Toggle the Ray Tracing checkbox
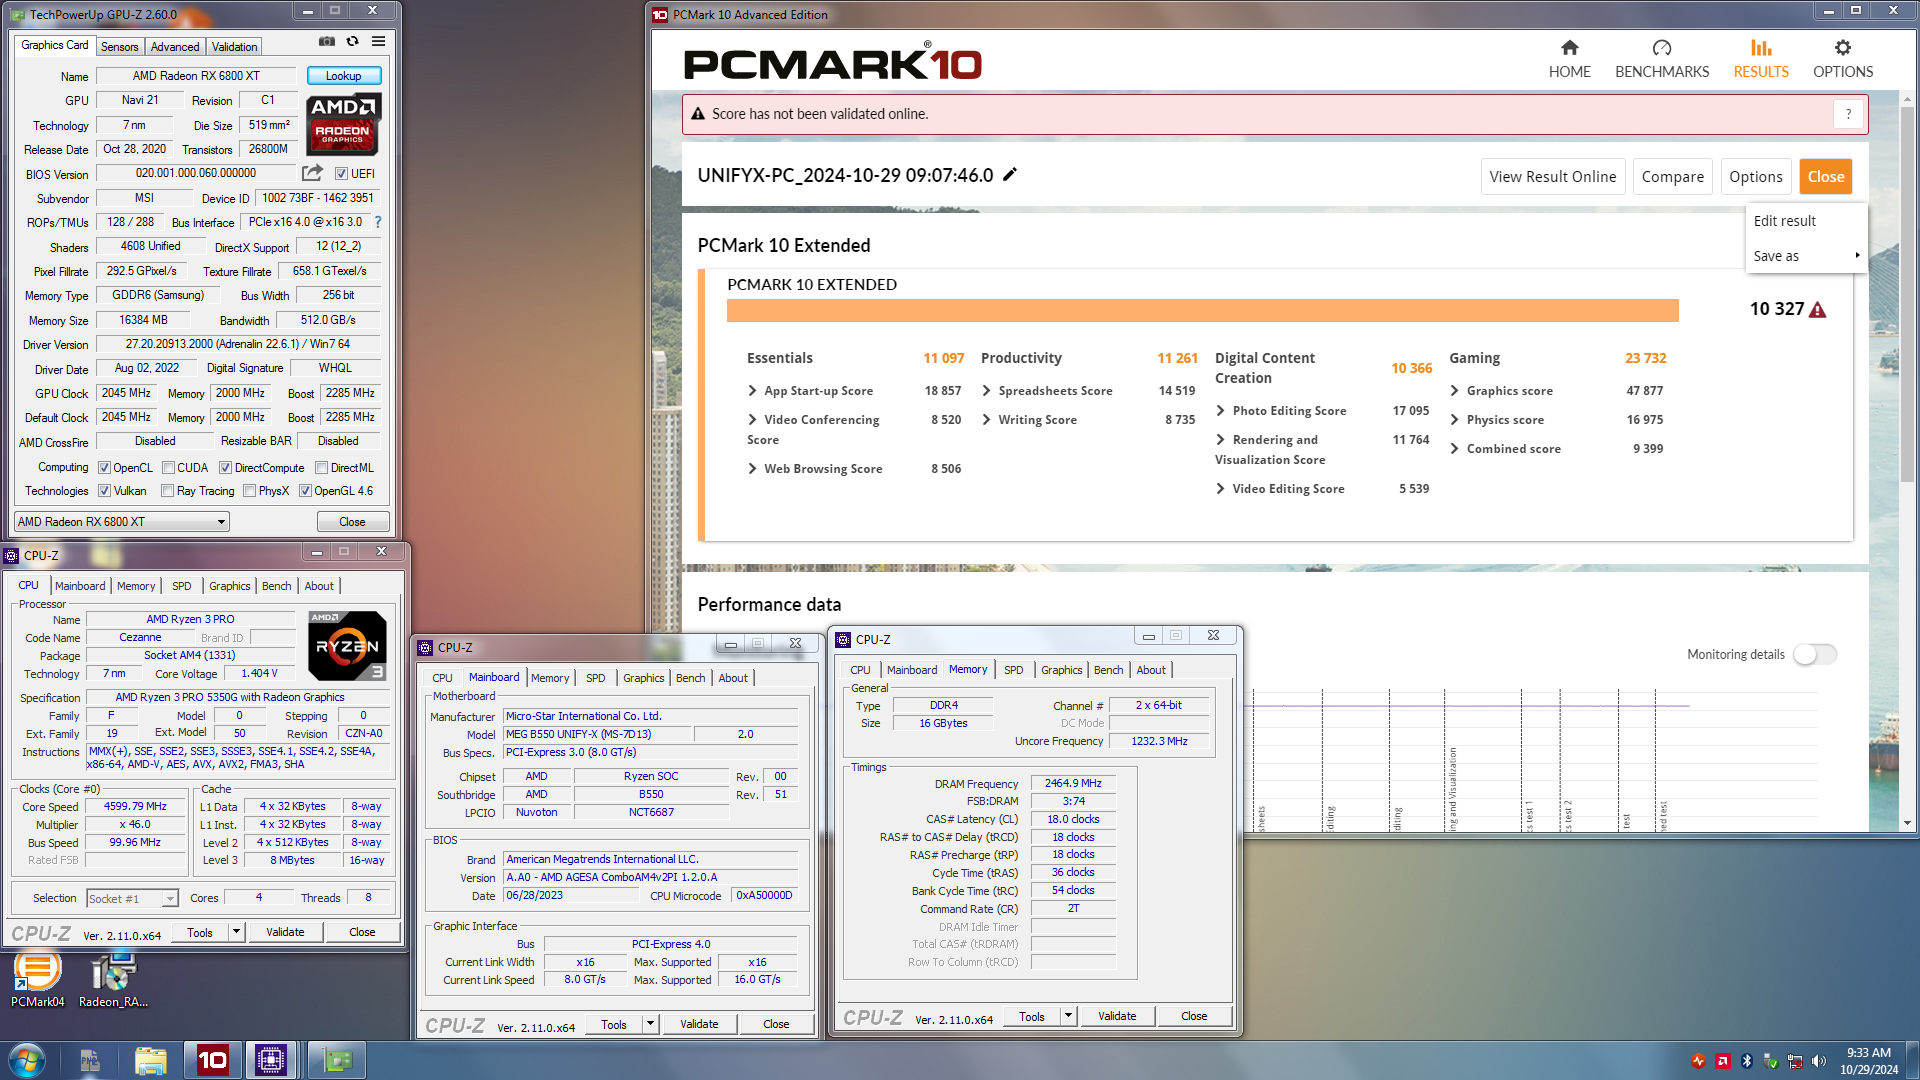 tap(168, 491)
